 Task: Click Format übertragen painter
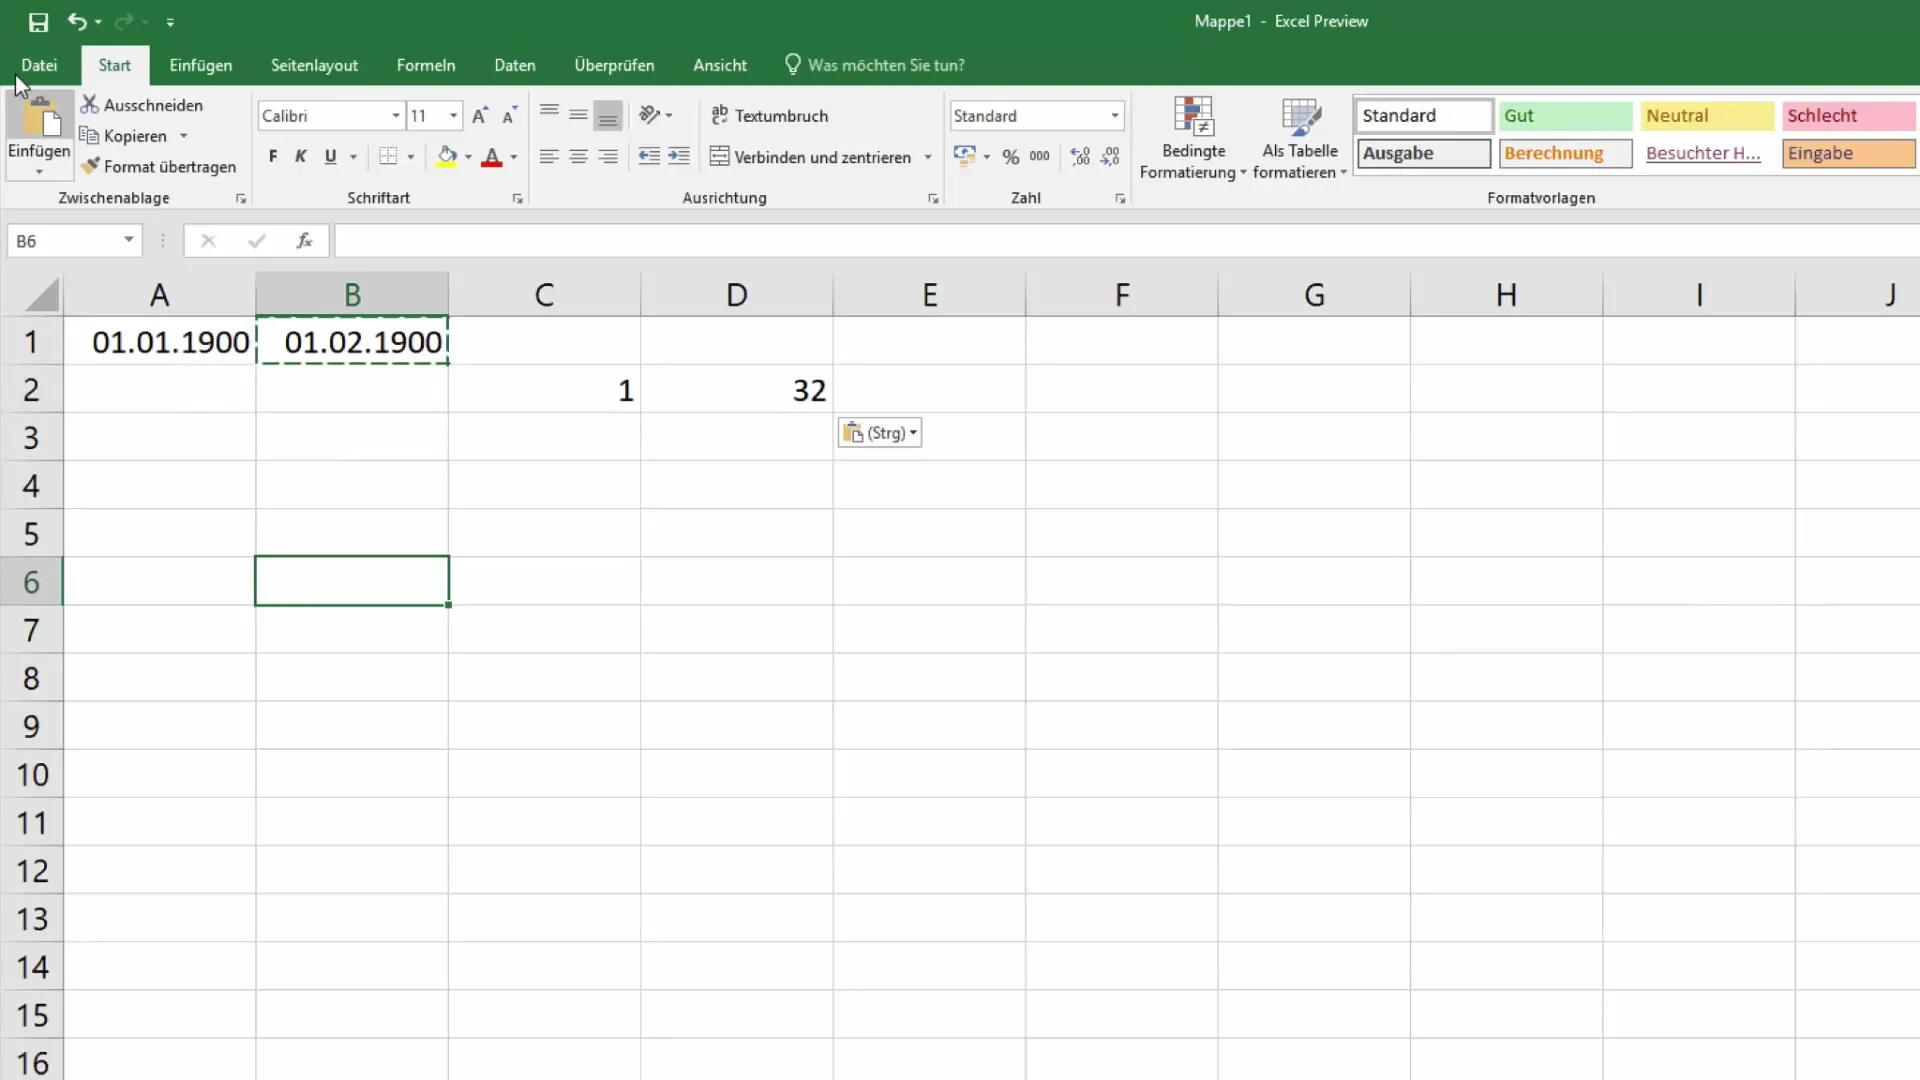(159, 167)
